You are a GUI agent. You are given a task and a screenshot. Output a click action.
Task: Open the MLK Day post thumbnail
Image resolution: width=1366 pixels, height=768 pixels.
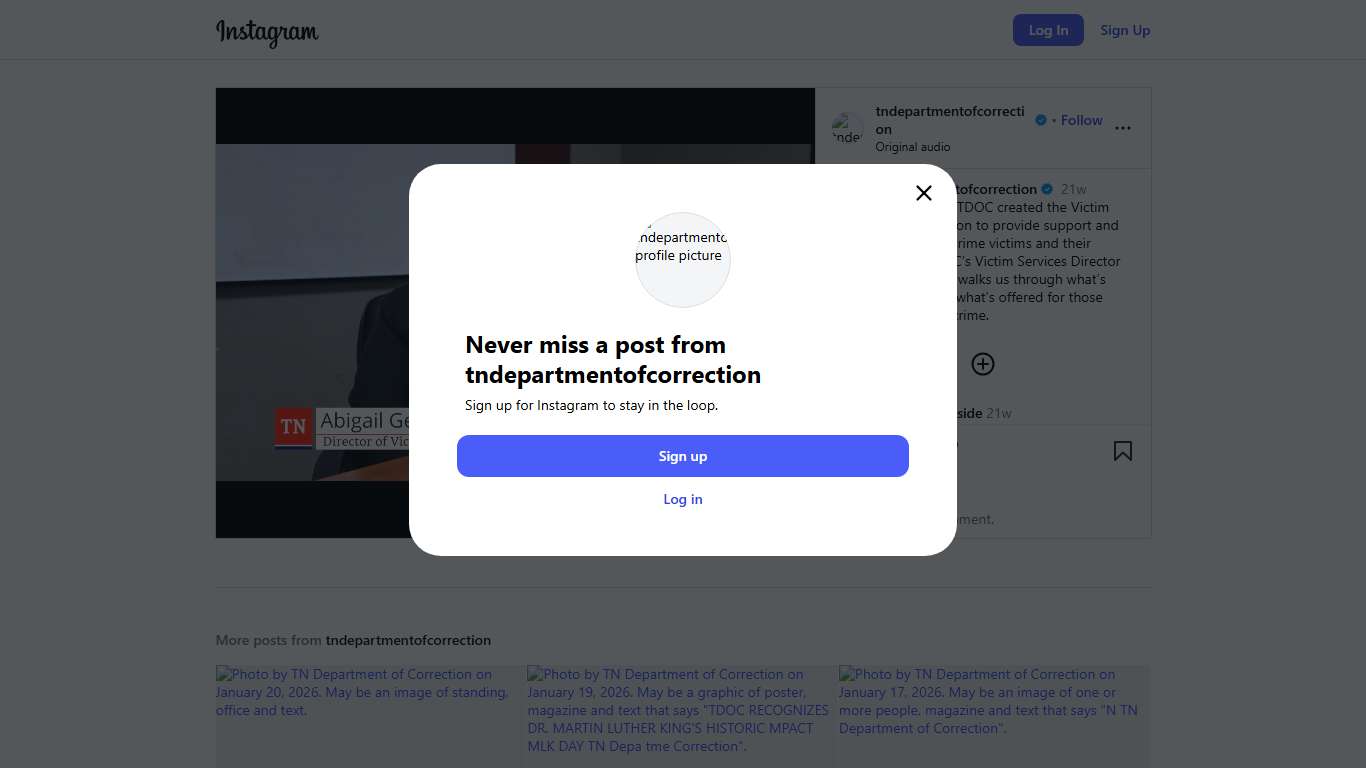click(680, 715)
